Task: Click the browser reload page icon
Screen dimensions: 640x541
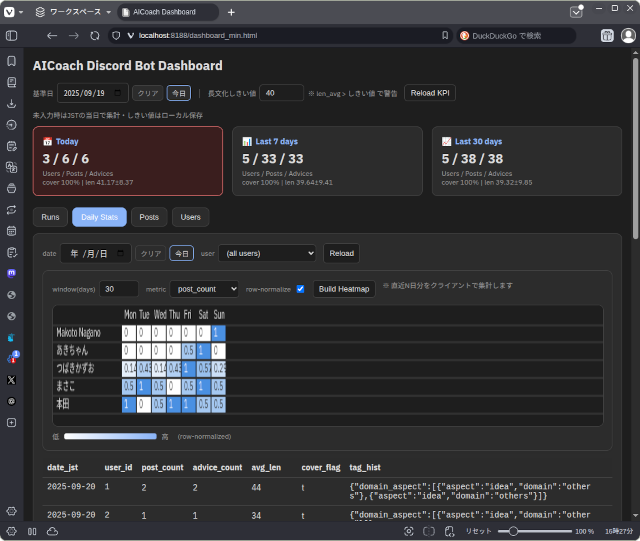Action: [x=95, y=35]
